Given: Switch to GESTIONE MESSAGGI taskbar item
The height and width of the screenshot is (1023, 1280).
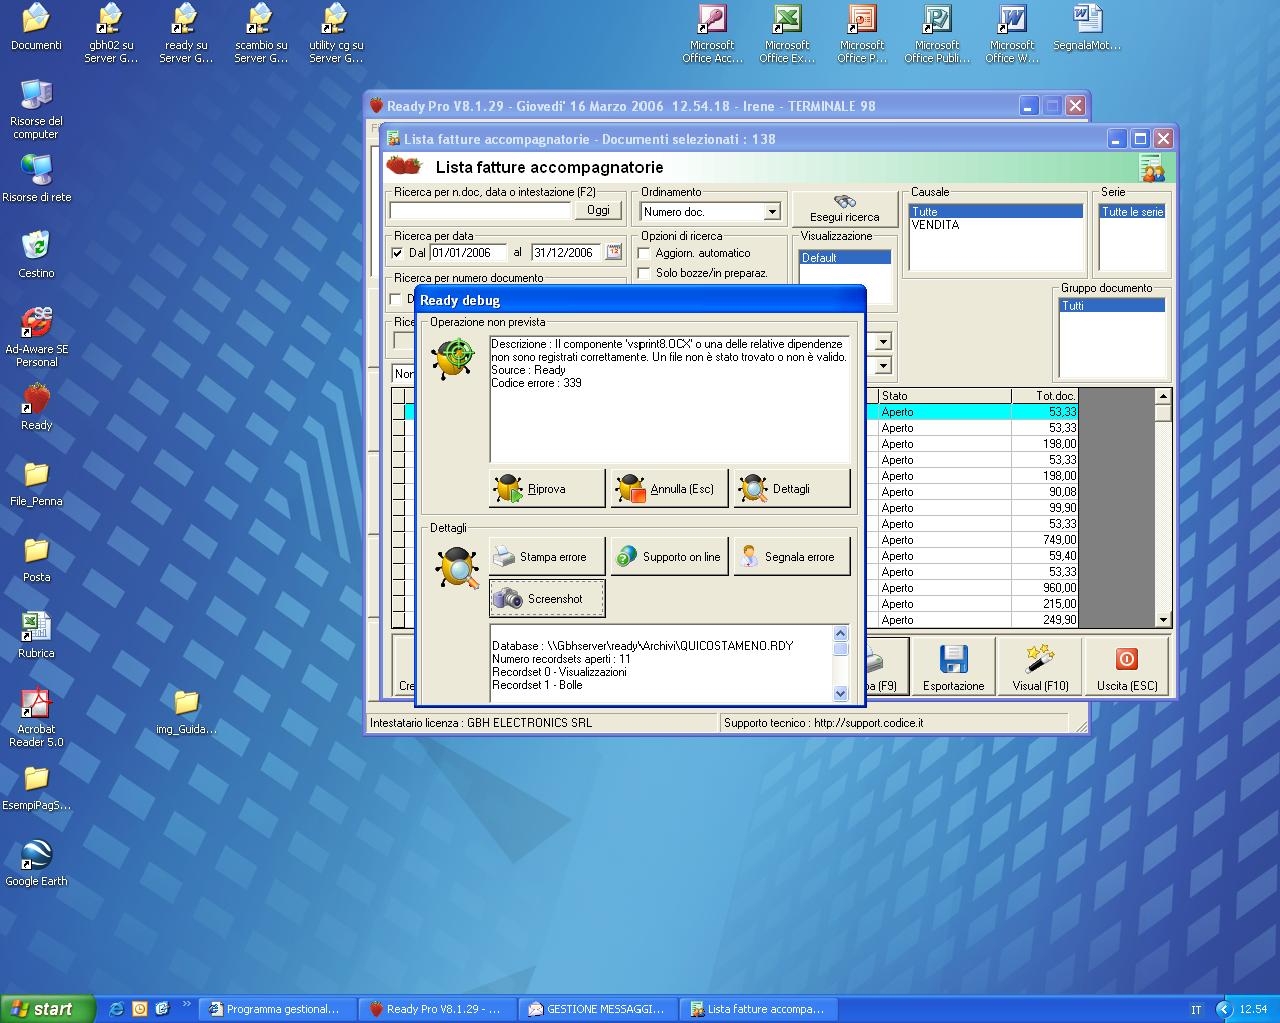Looking at the screenshot, I should point(597,1009).
